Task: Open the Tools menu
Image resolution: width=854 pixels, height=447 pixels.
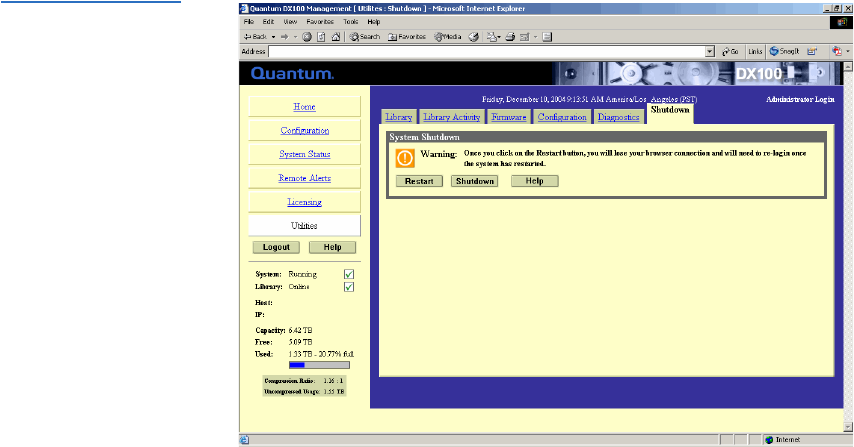Action: (351, 22)
